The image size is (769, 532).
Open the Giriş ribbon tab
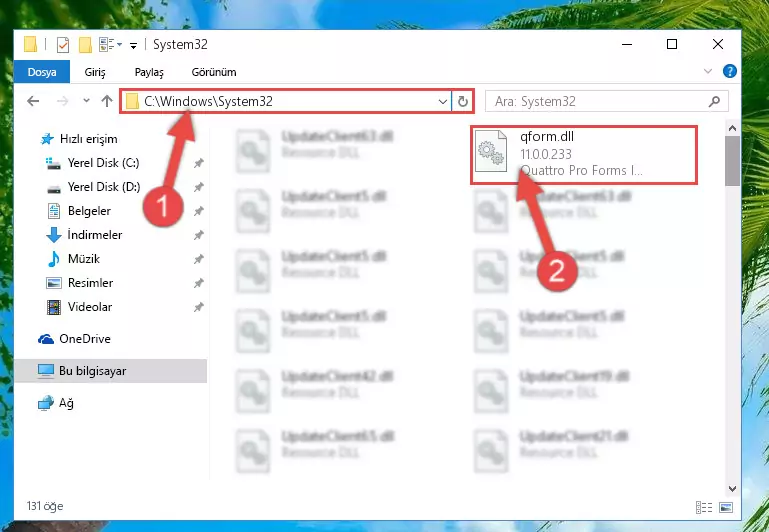coord(95,72)
